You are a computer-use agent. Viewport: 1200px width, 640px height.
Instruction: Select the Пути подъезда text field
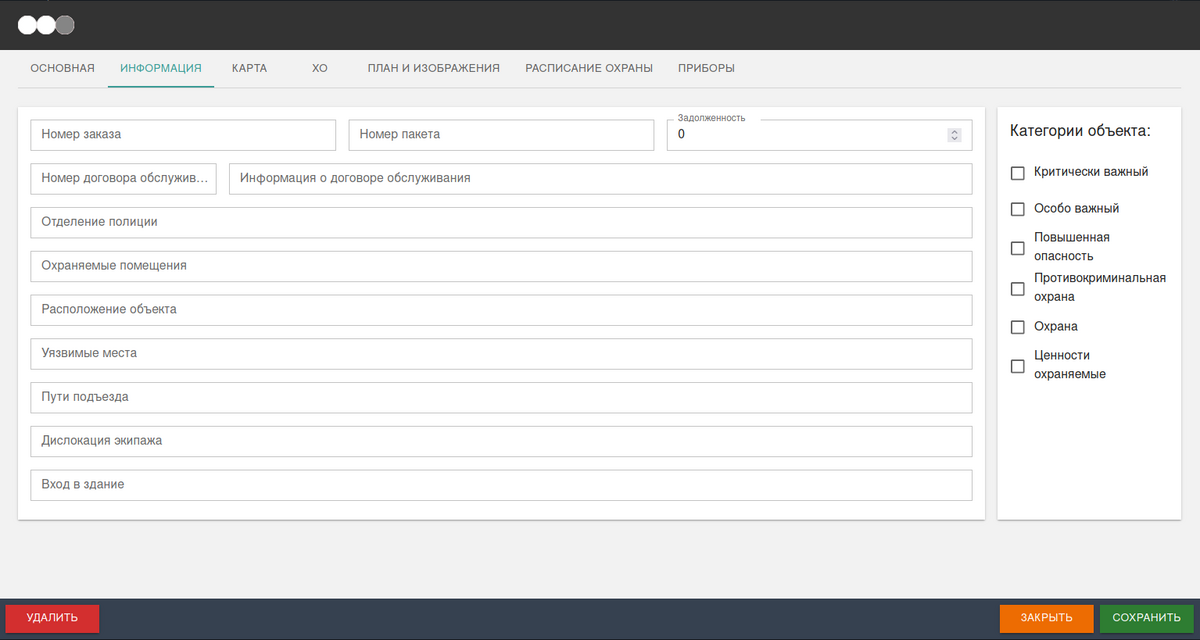(x=501, y=397)
